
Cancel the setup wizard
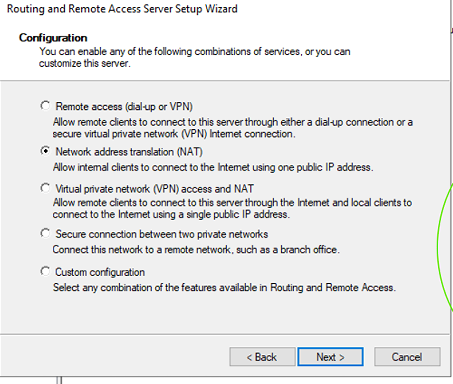pyautogui.click(x=407, y=357)
